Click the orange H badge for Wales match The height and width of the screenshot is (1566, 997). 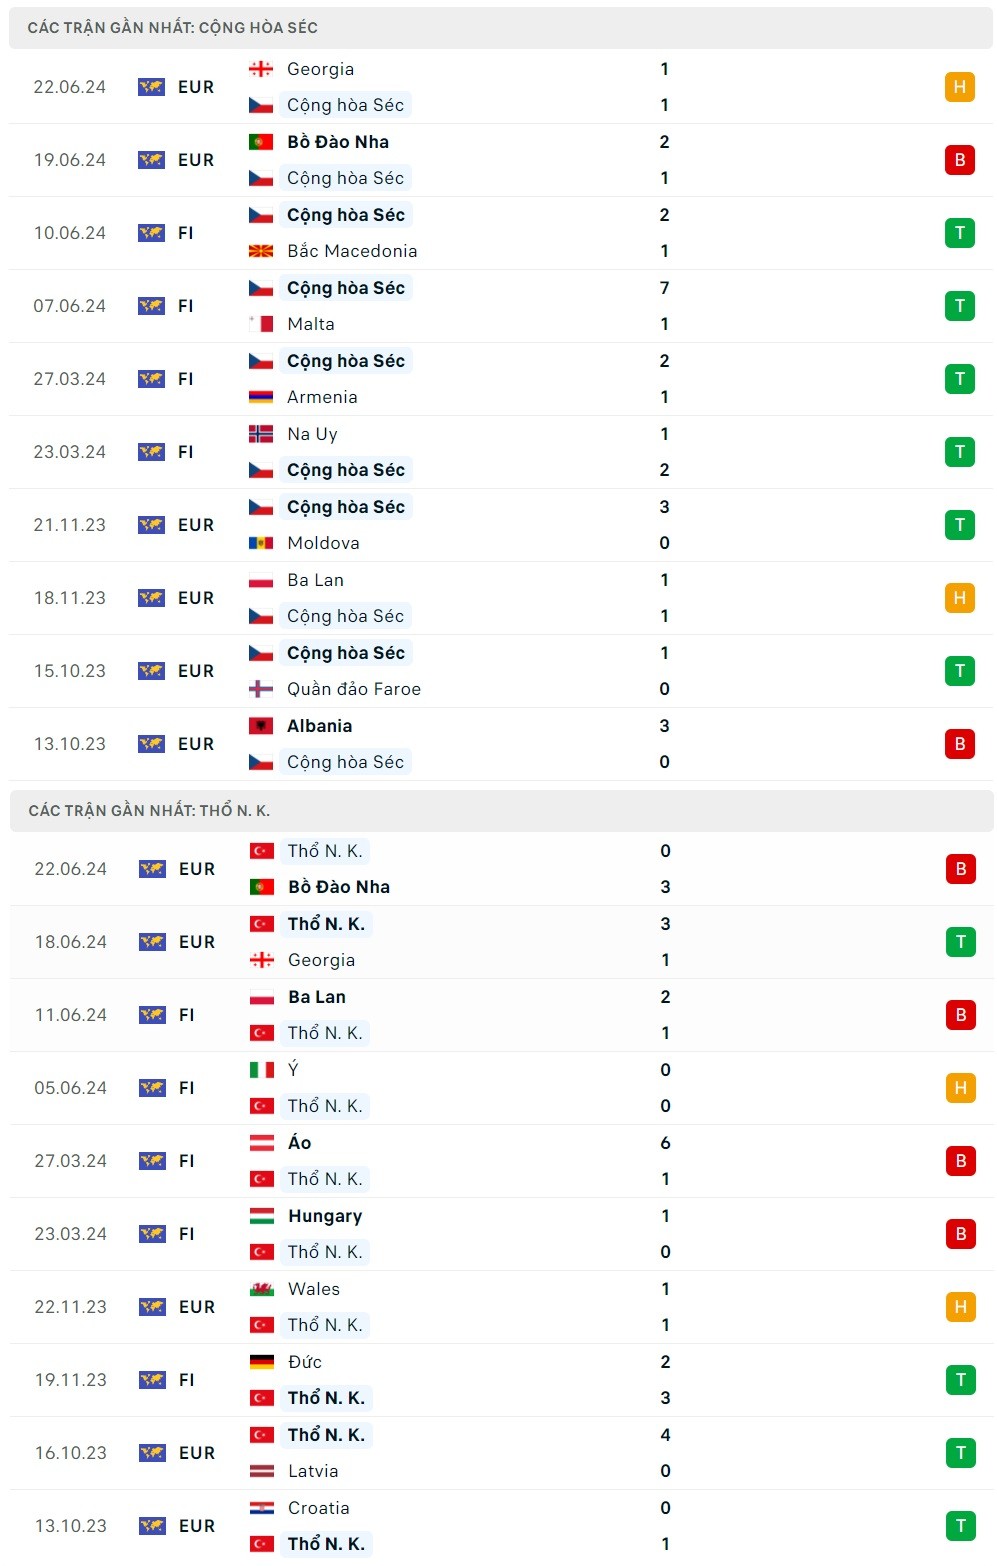960,1307
